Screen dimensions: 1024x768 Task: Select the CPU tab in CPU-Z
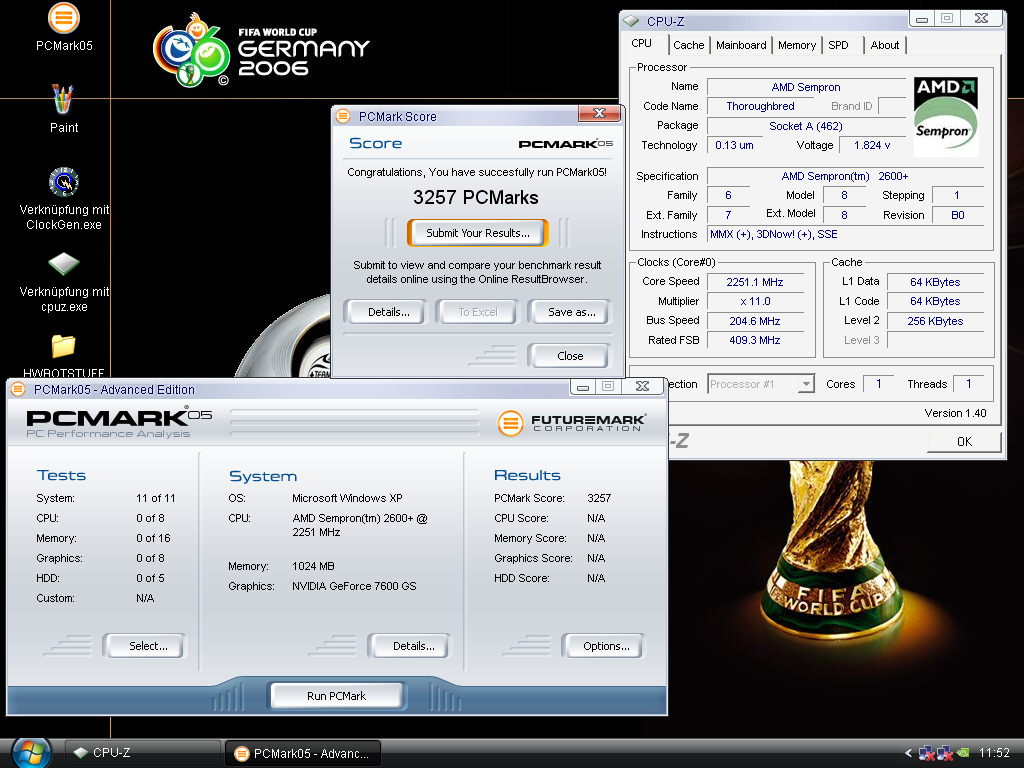[641, 43]
